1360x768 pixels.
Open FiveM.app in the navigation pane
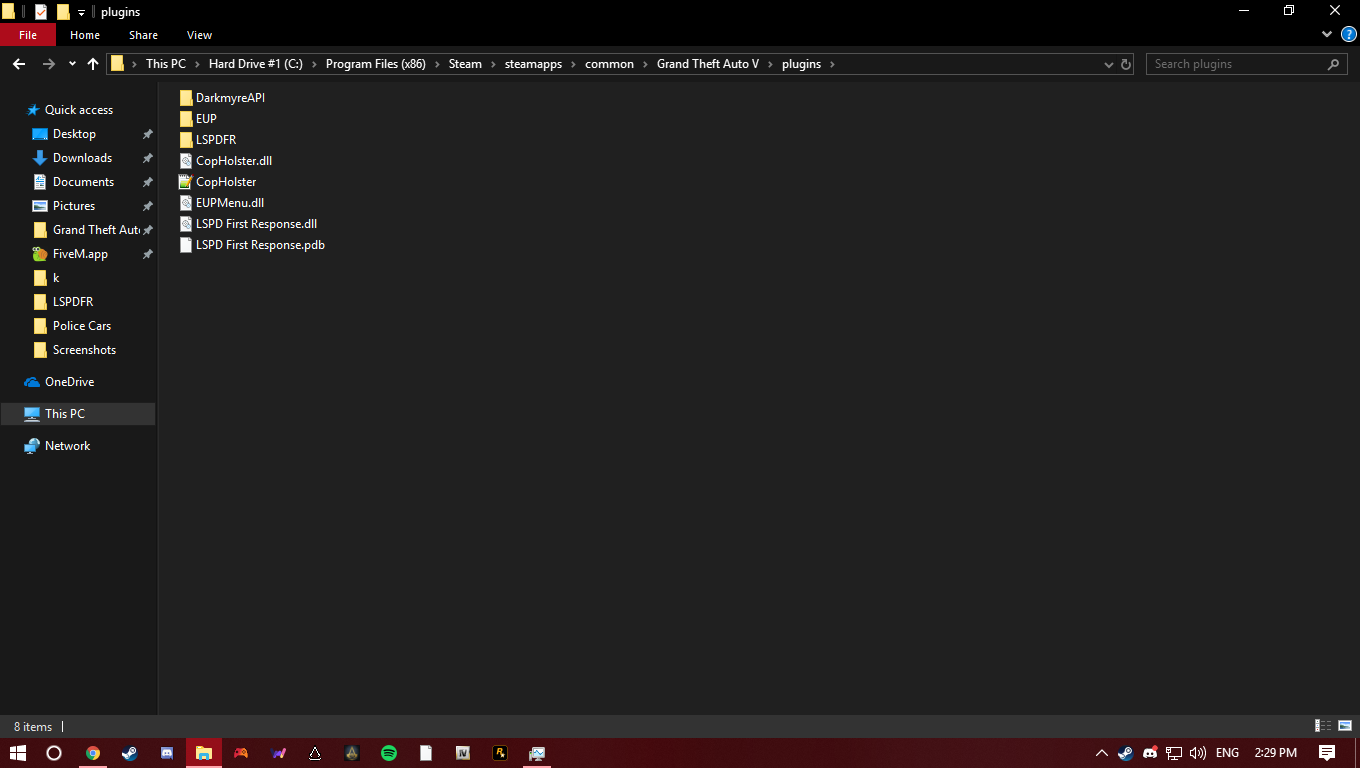pyautogui.click(x=80, y=254)
